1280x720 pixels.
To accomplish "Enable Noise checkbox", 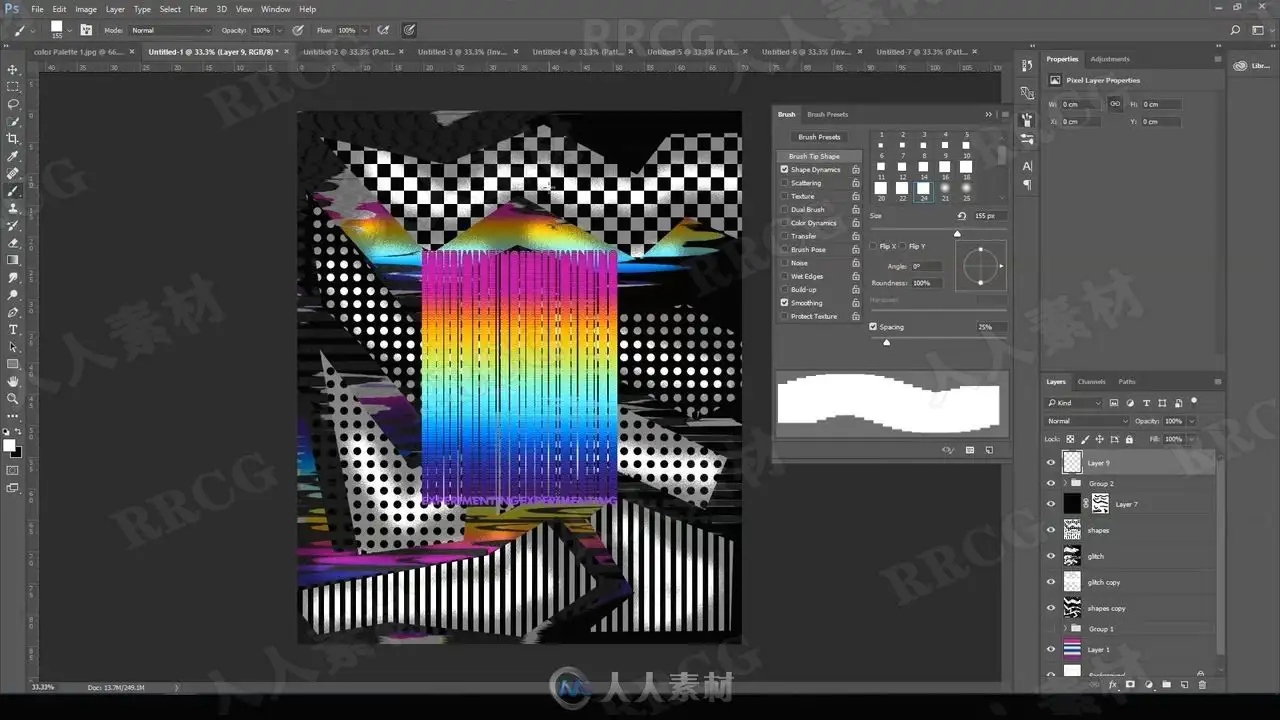I will [x=784, y=263].
